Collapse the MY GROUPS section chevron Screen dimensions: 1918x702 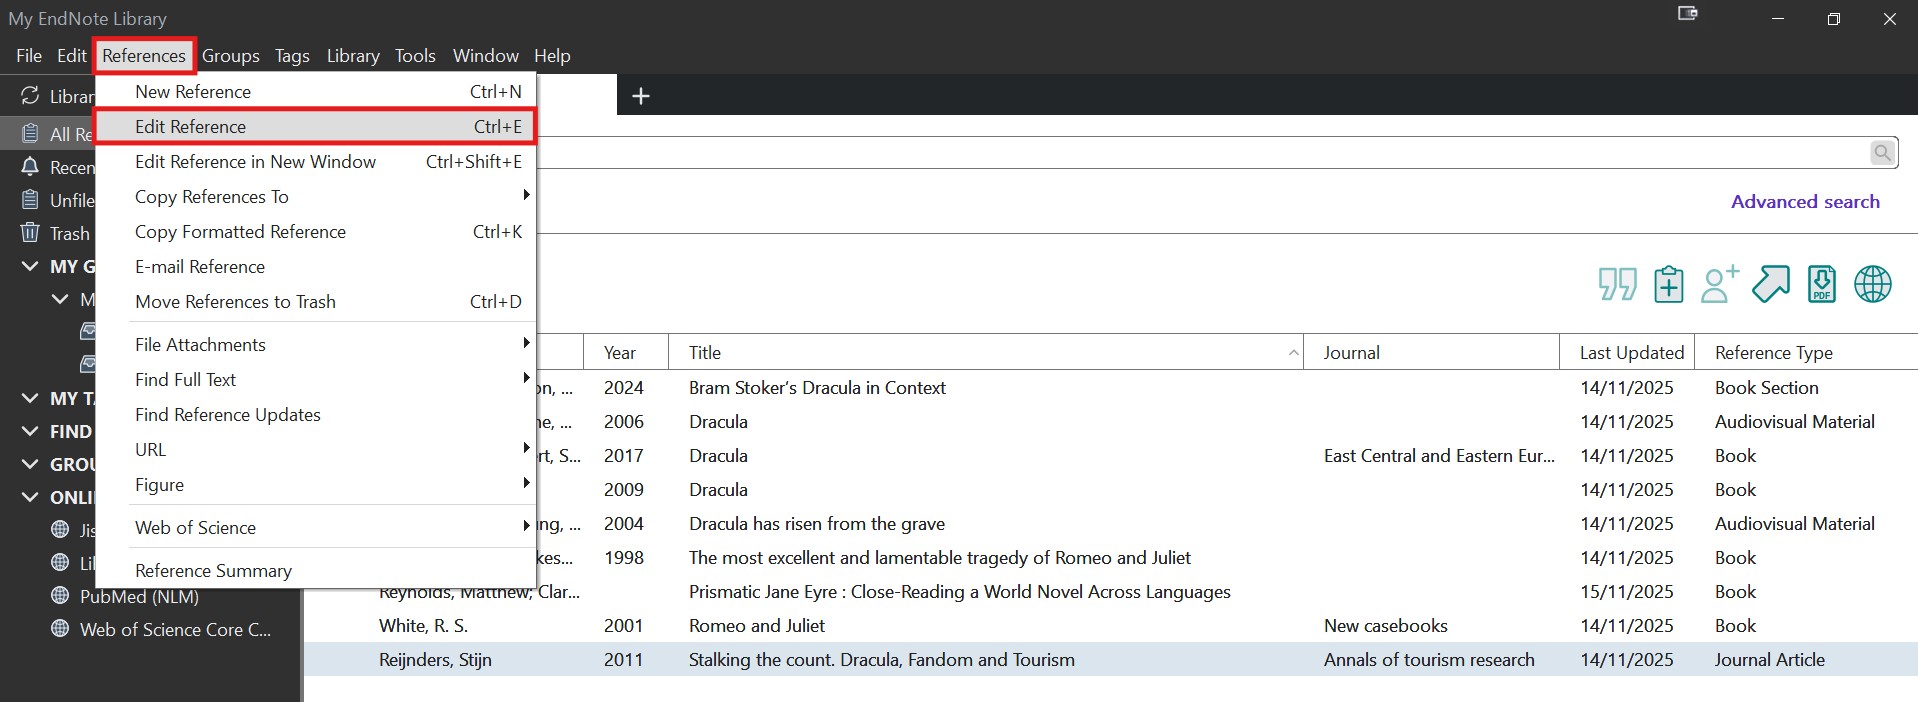[30, 266]
